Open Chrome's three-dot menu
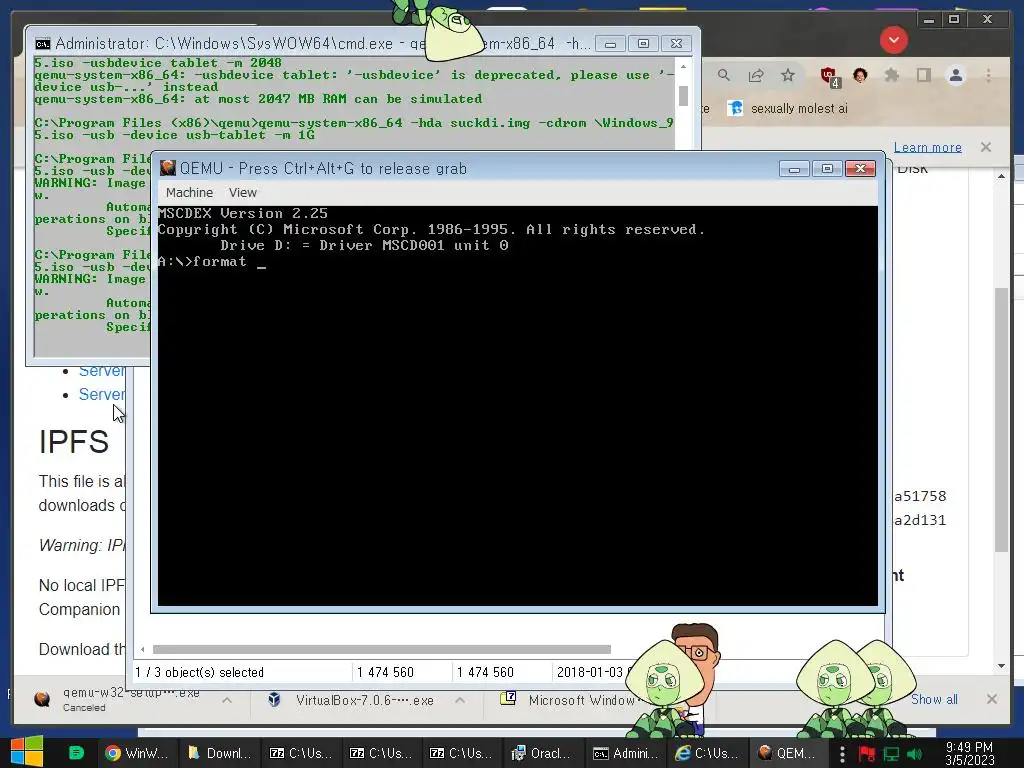Screen dimensions: 1024x768 (x=989, y=76)
